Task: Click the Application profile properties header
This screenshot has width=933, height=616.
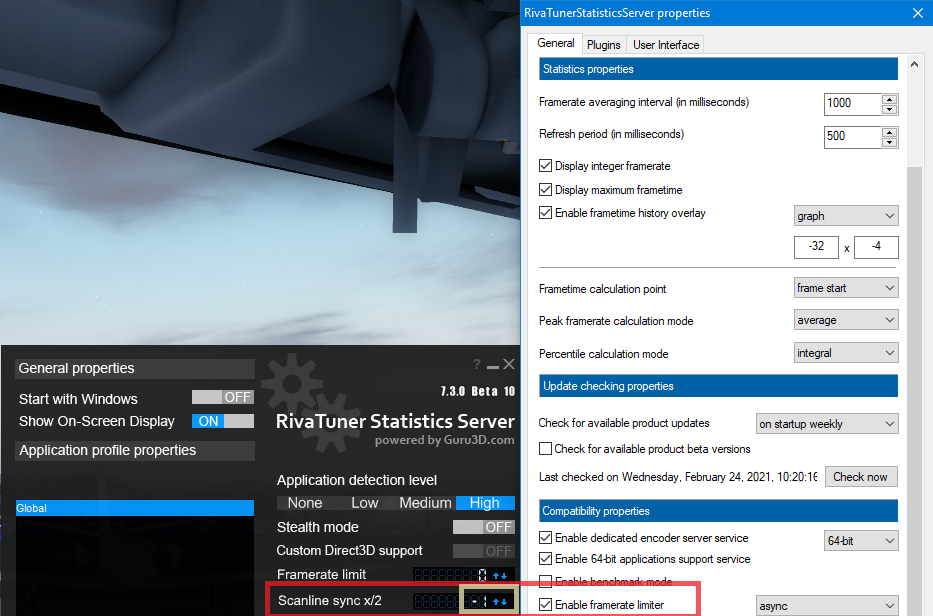Action: coord(135,451)
